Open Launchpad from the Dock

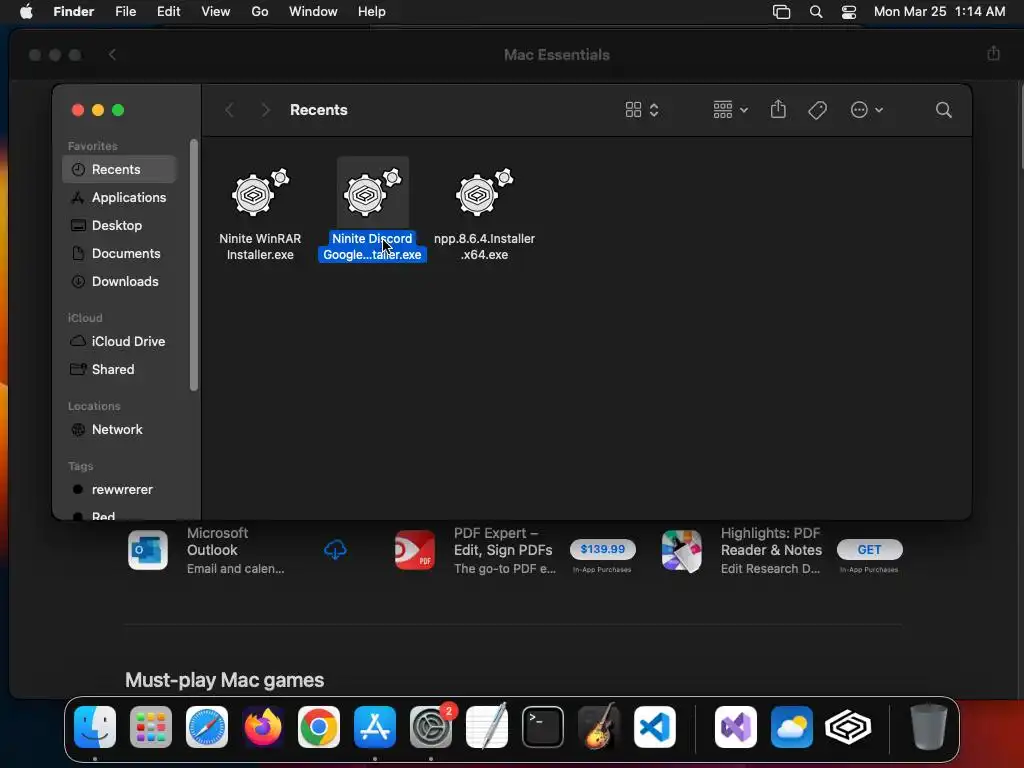pos(151,727)
